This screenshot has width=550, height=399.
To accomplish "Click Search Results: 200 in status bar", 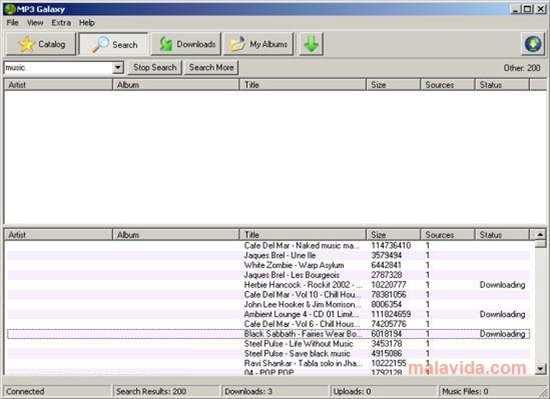I will (166, 391).
